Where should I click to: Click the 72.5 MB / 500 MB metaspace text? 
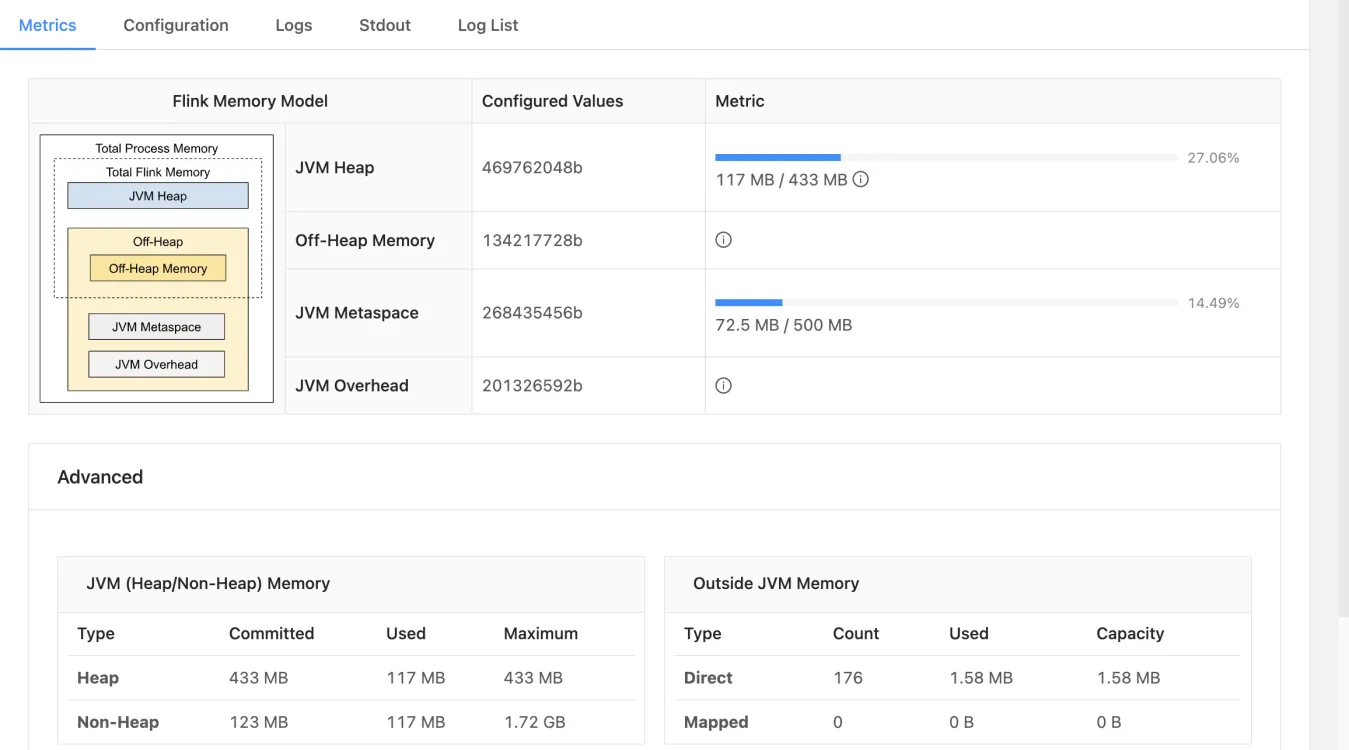784,325
